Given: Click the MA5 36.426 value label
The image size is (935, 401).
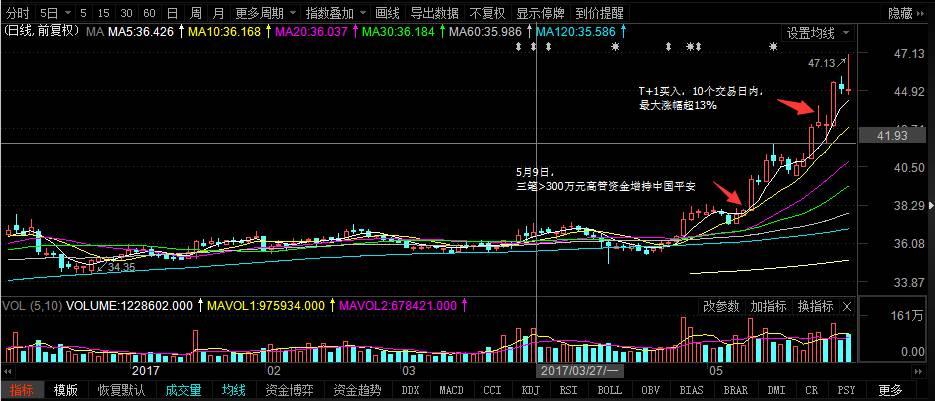Looking at the screenshot, I should click(141, 32).
